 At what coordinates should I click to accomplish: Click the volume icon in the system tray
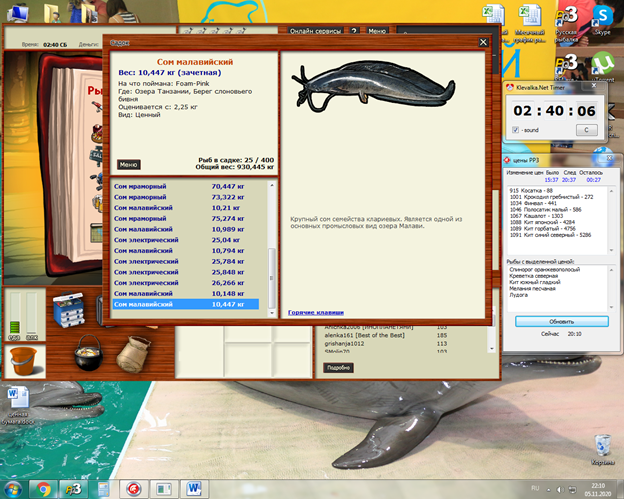point(560,489)
